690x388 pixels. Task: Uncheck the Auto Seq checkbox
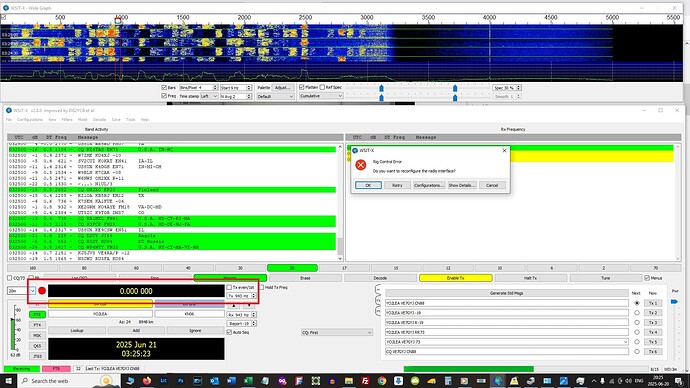coord(229,332)
